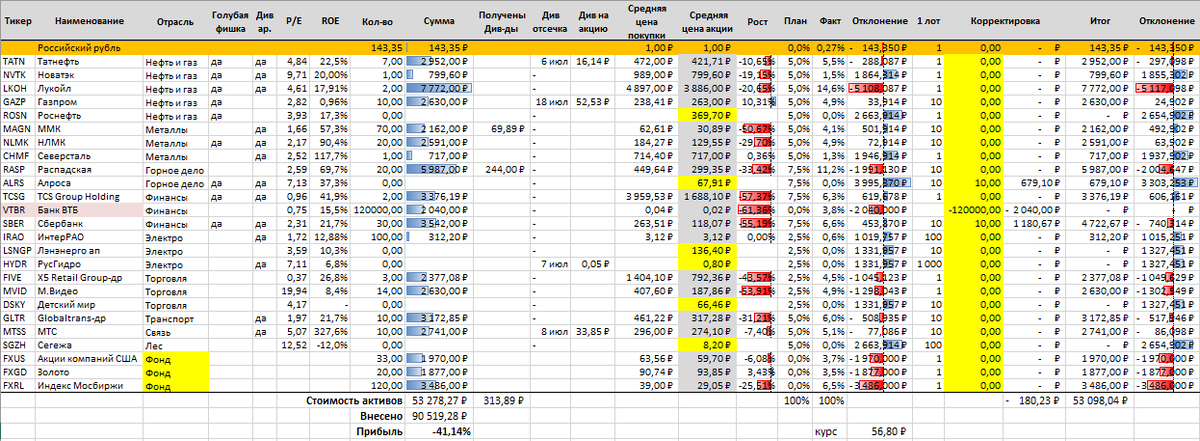The image size is (1200, 441).
Task: Click the 'Прибыль' label cell
Action: click(380, 431)
